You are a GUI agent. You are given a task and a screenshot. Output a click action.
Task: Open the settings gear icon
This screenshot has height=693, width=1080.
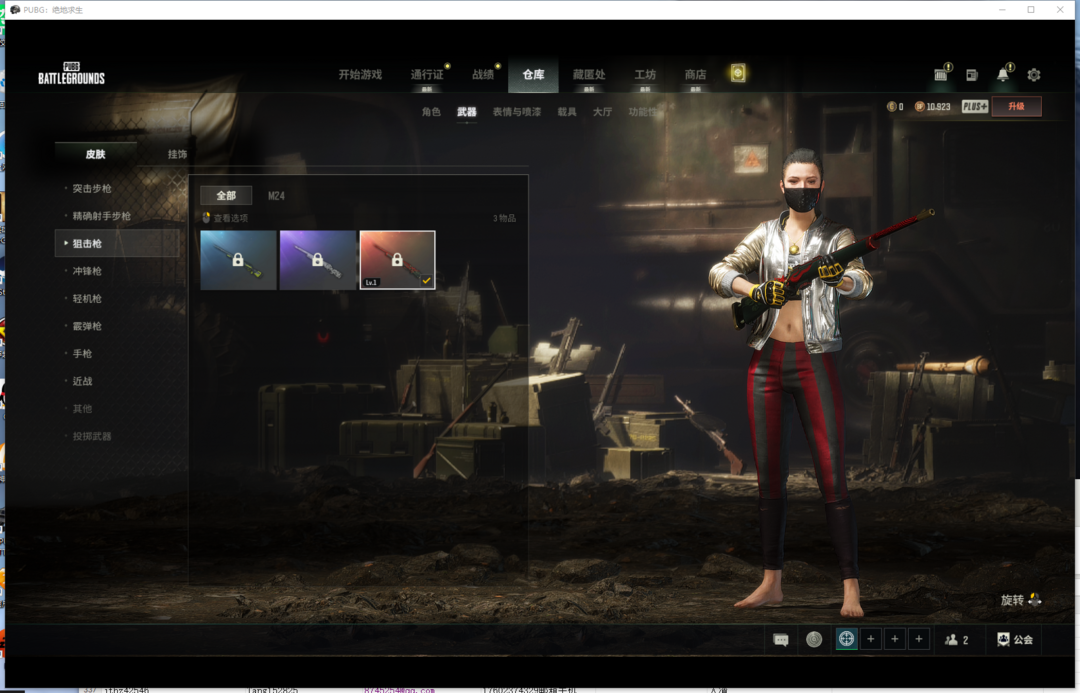click(1033, 74)
